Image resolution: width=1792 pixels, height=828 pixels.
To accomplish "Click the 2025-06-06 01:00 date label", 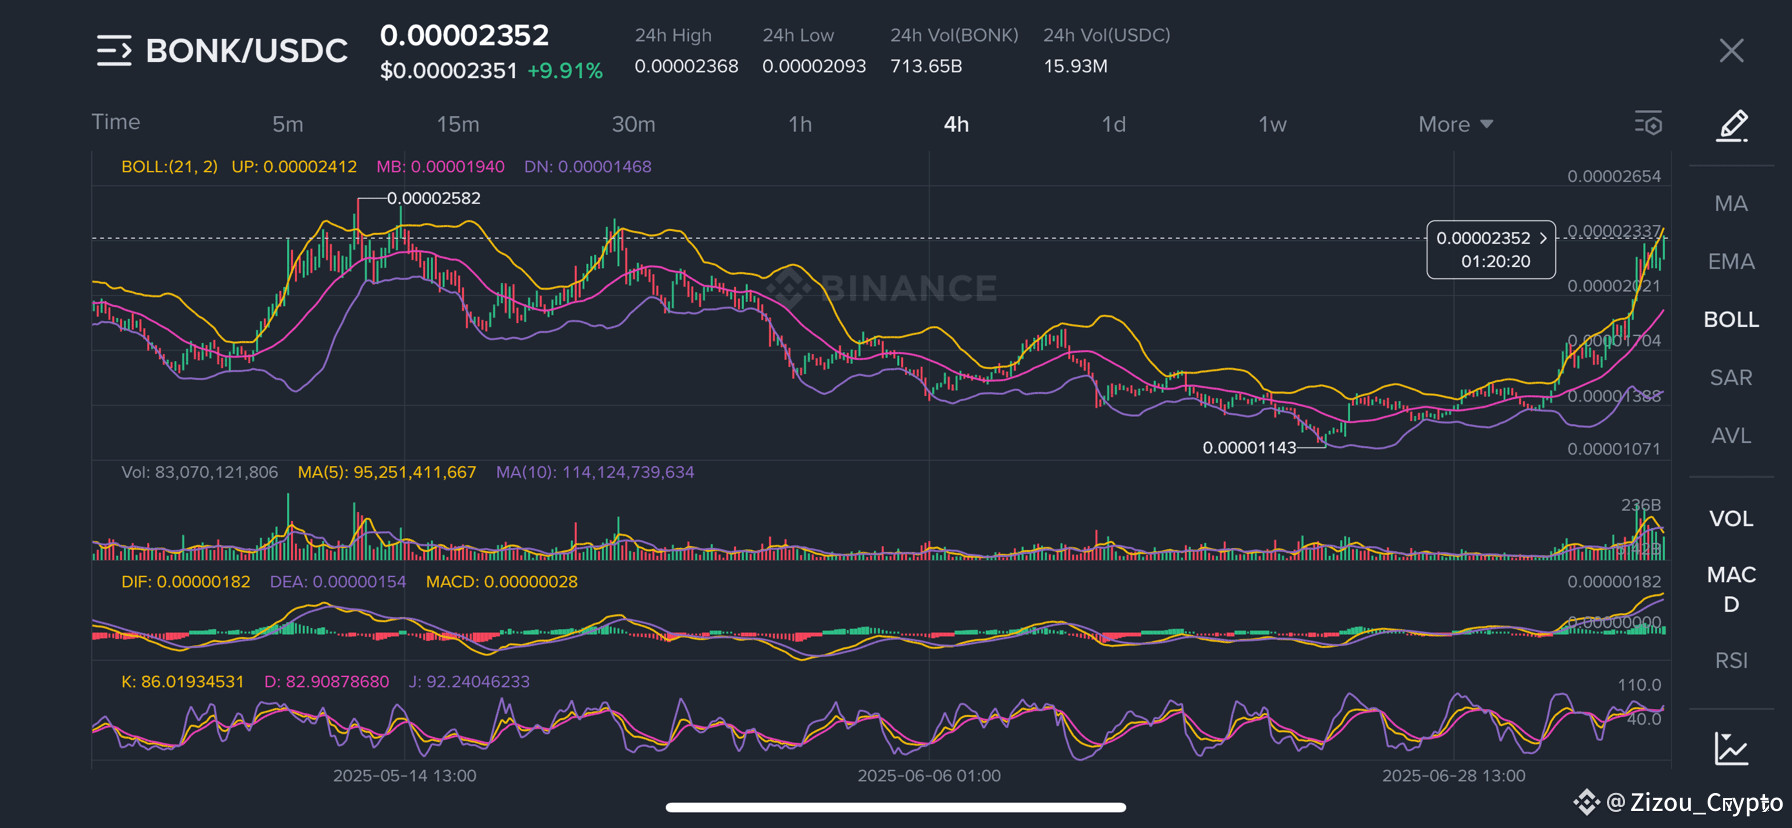I will (x=929, y=776).
